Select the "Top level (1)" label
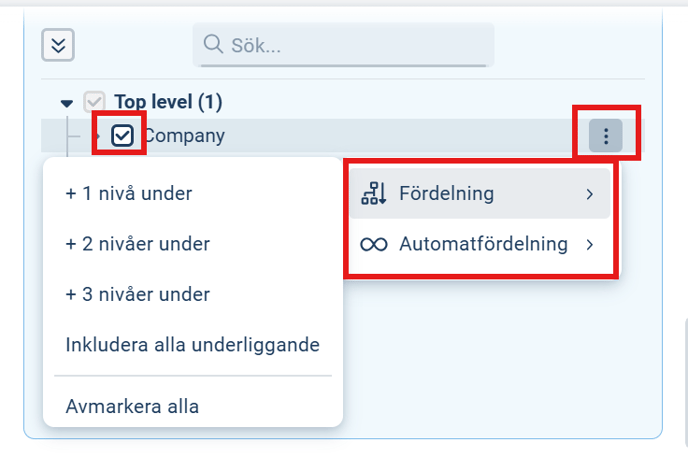The height and width of the screenshot is (457, 688). pyautogui.click(x=168, y=102)
